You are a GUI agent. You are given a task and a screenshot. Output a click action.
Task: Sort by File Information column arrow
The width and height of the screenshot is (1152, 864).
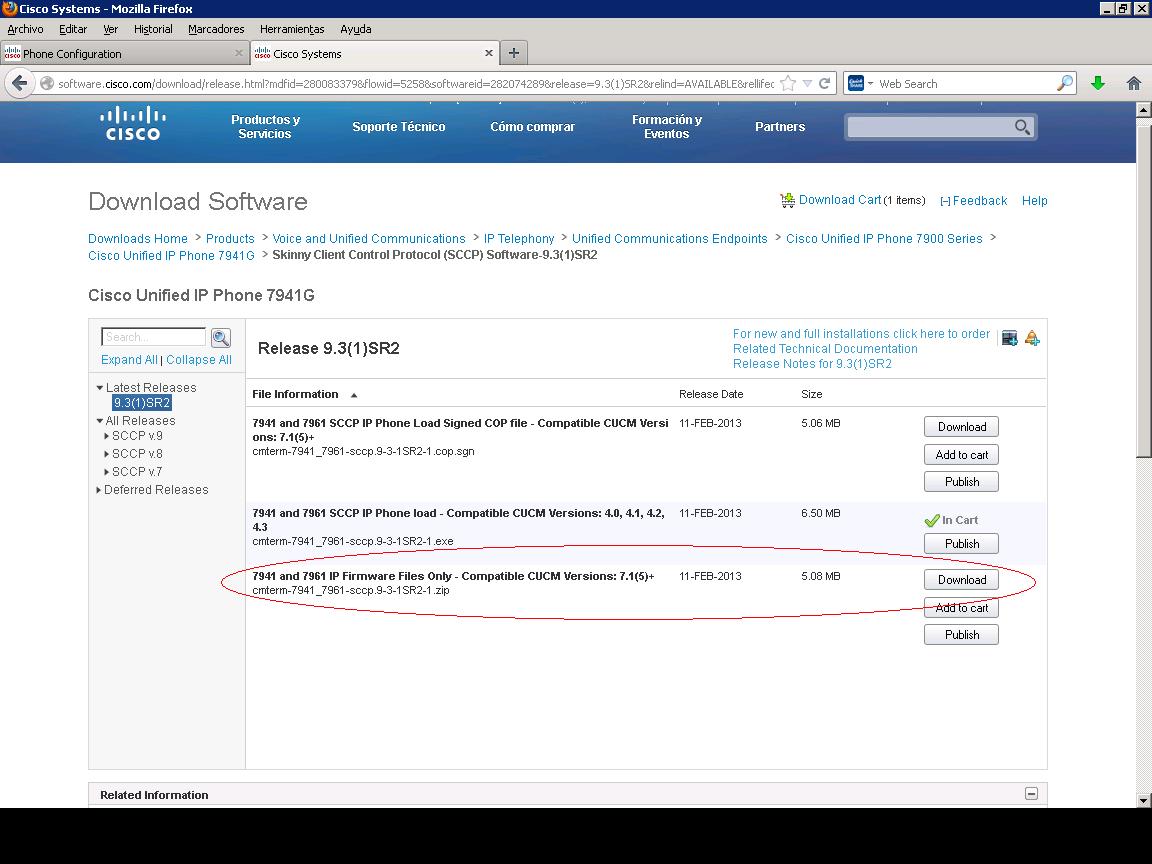tap(354, 395)
